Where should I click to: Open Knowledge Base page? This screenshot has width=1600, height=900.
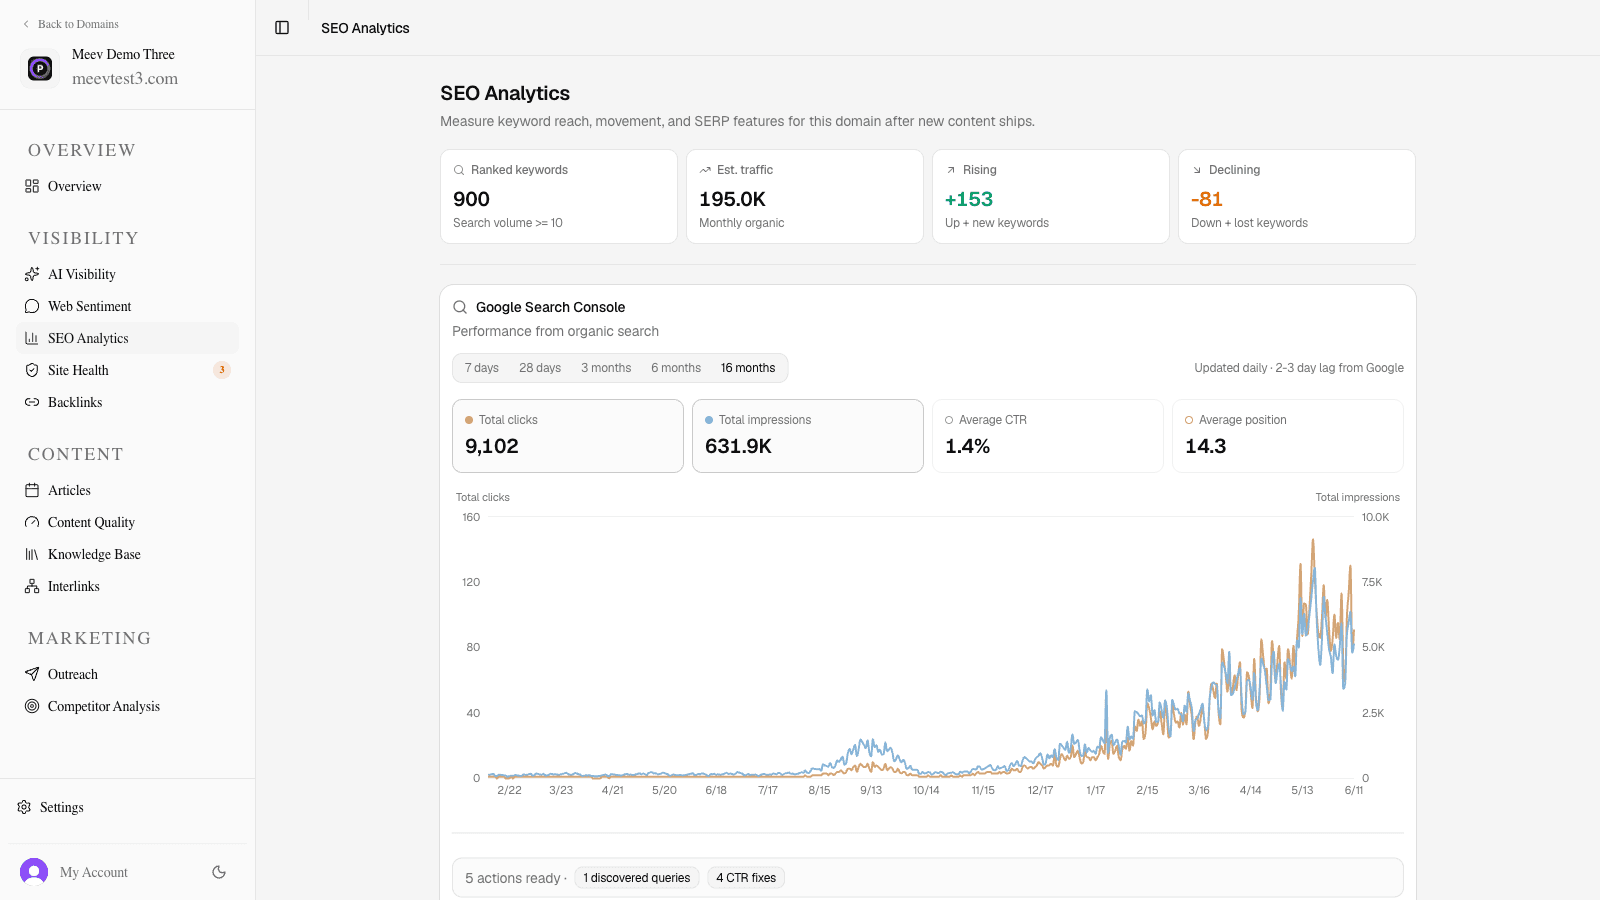click(x=128, y=554)
